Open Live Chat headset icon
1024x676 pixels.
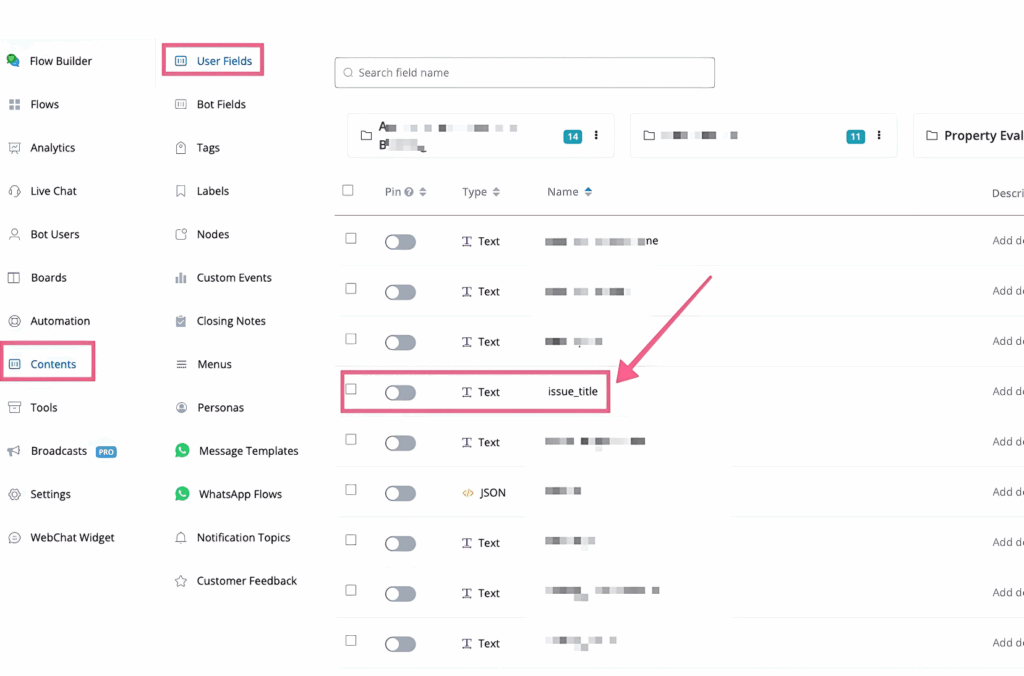coord(14,191)
